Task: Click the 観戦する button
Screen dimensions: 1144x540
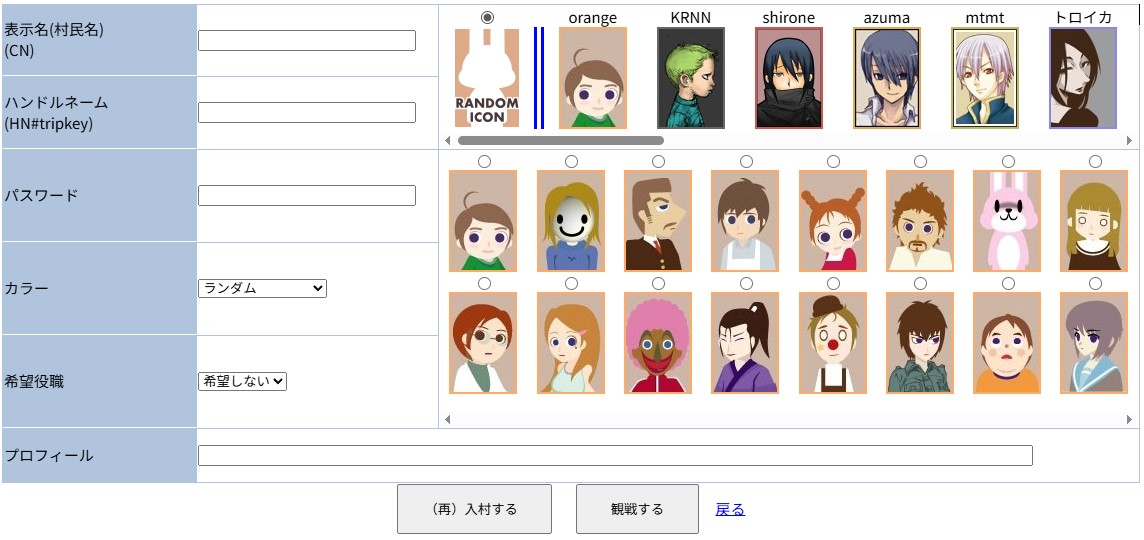Action: pos(637,509)
